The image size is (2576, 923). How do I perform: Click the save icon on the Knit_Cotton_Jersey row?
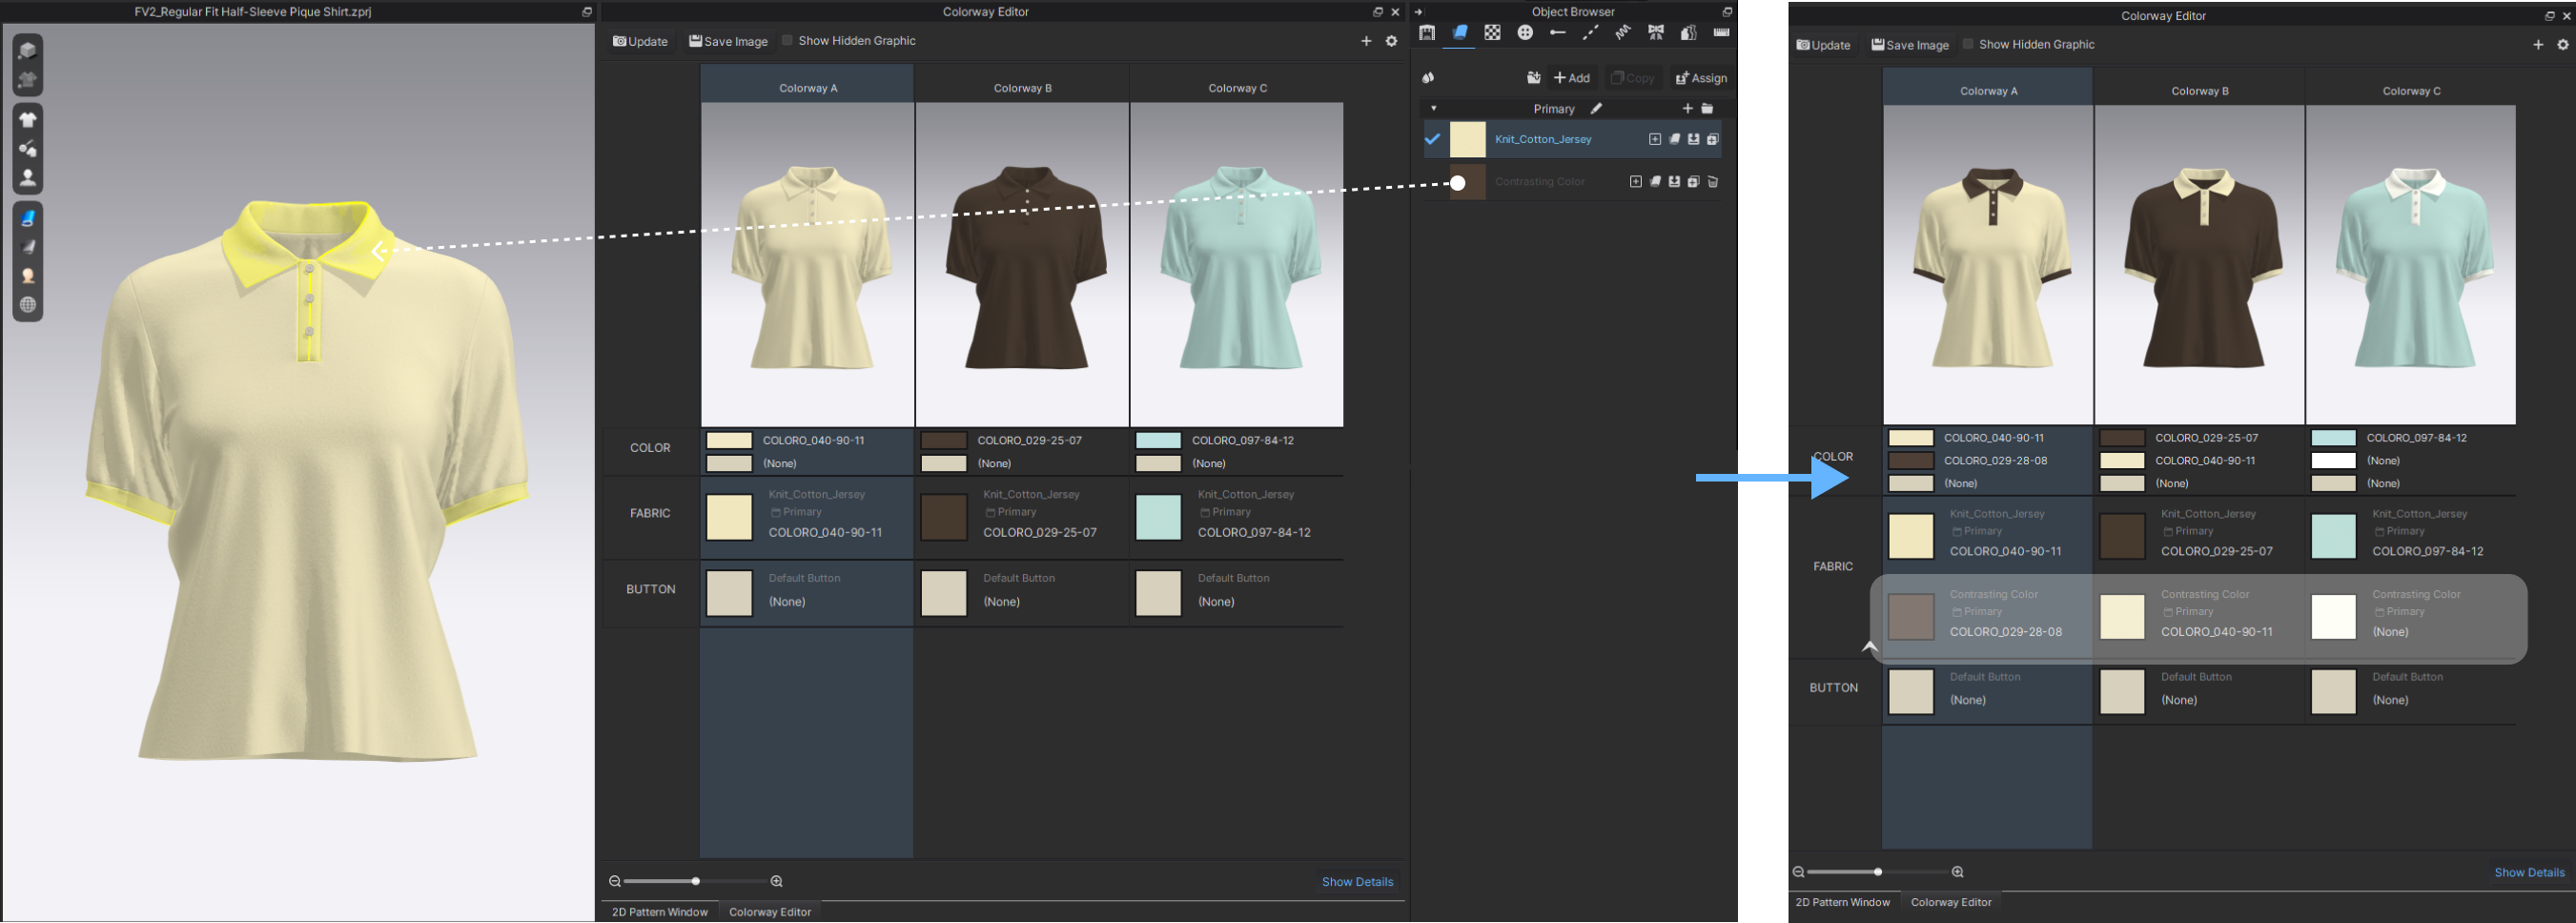1693,139
